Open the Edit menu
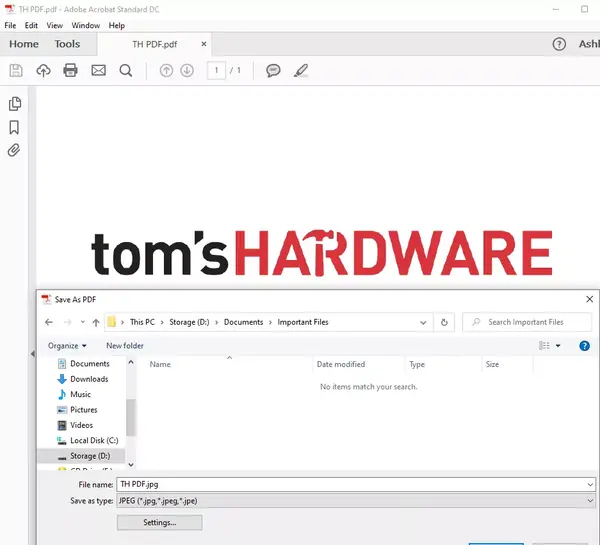The image size is (600, 545). (31, 26)
